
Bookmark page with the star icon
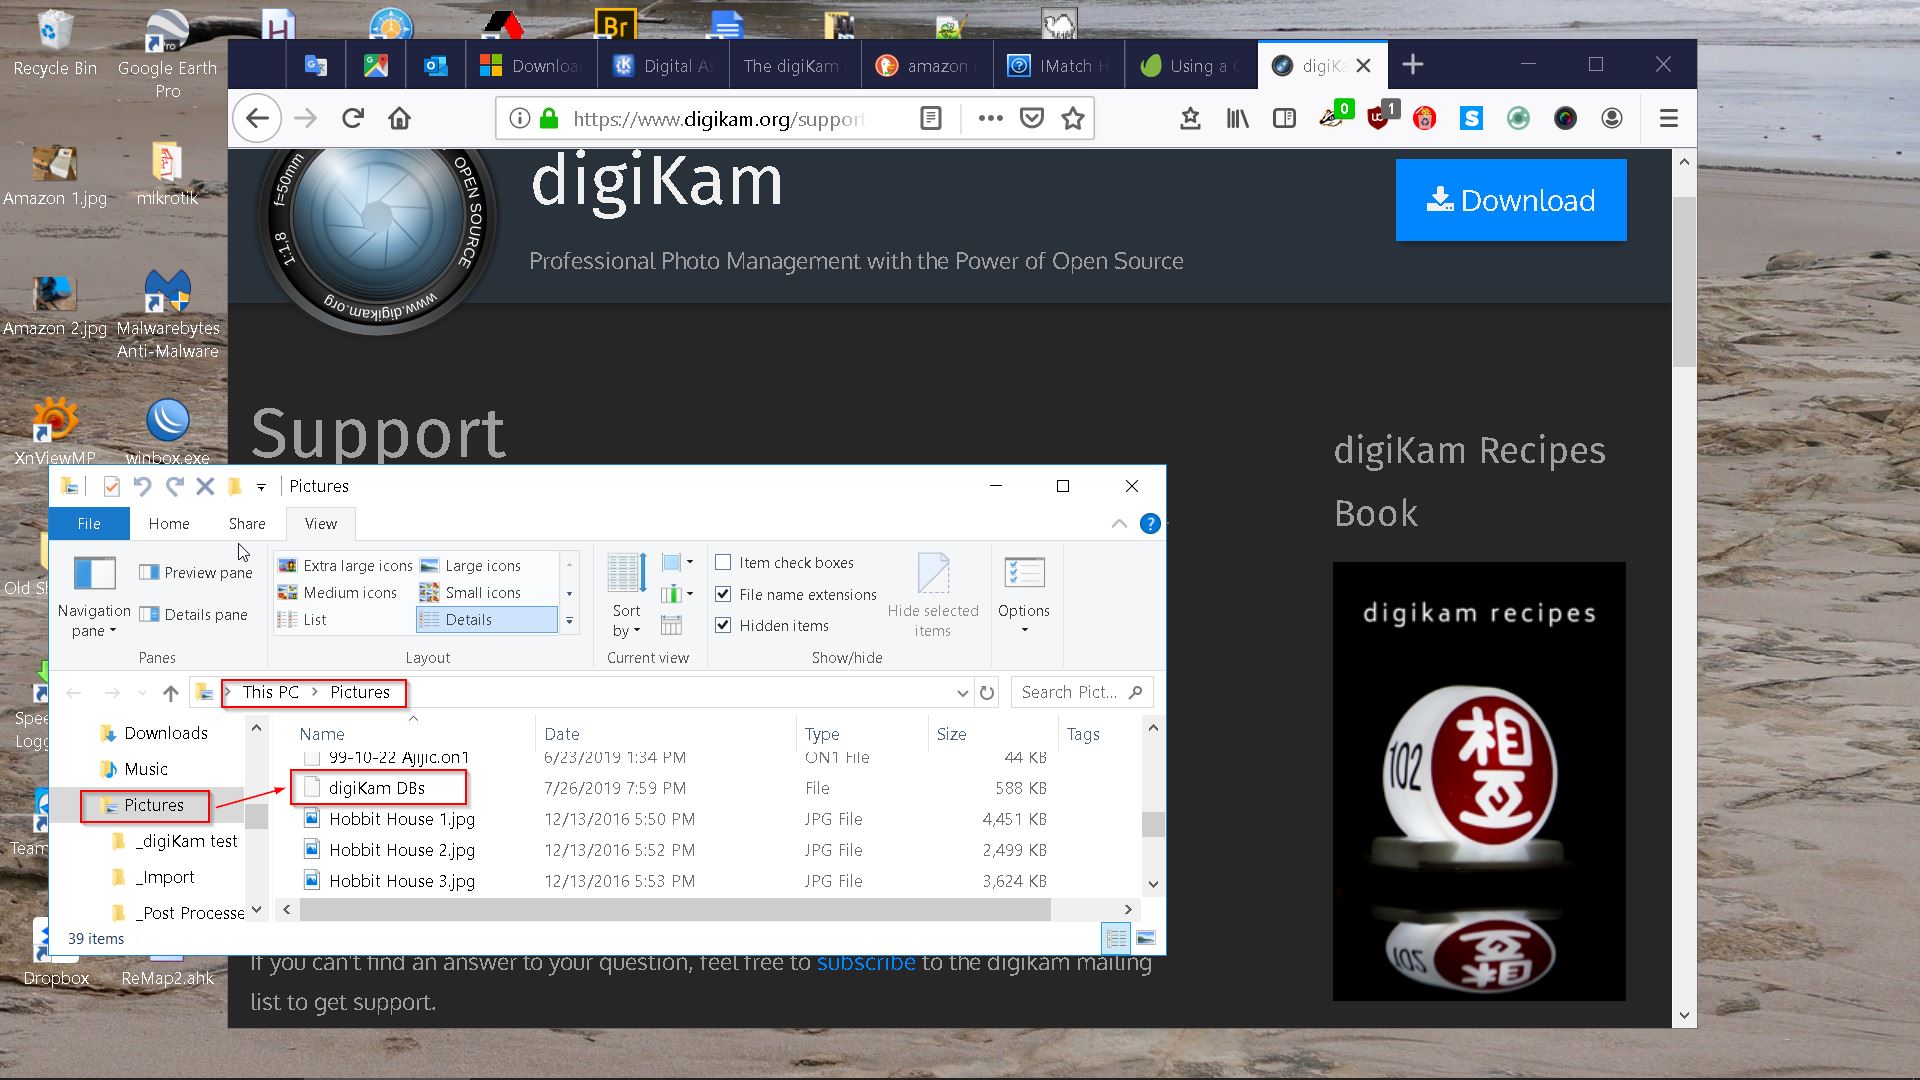[1073, 119]
